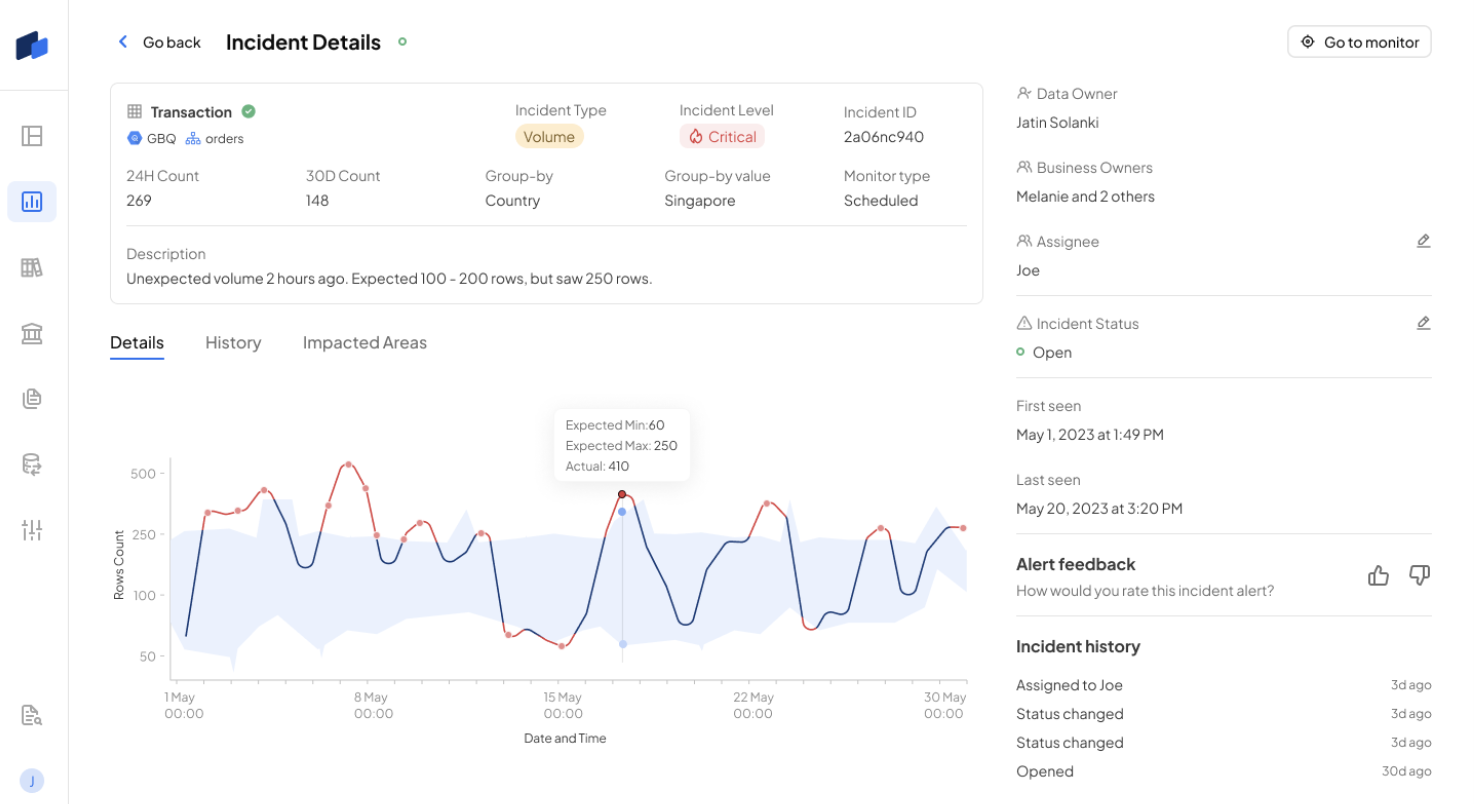Viewport: 1474px width, 804px height.
Task: Give thumbs up alert feedback
Action: [x=1379, y=575]
